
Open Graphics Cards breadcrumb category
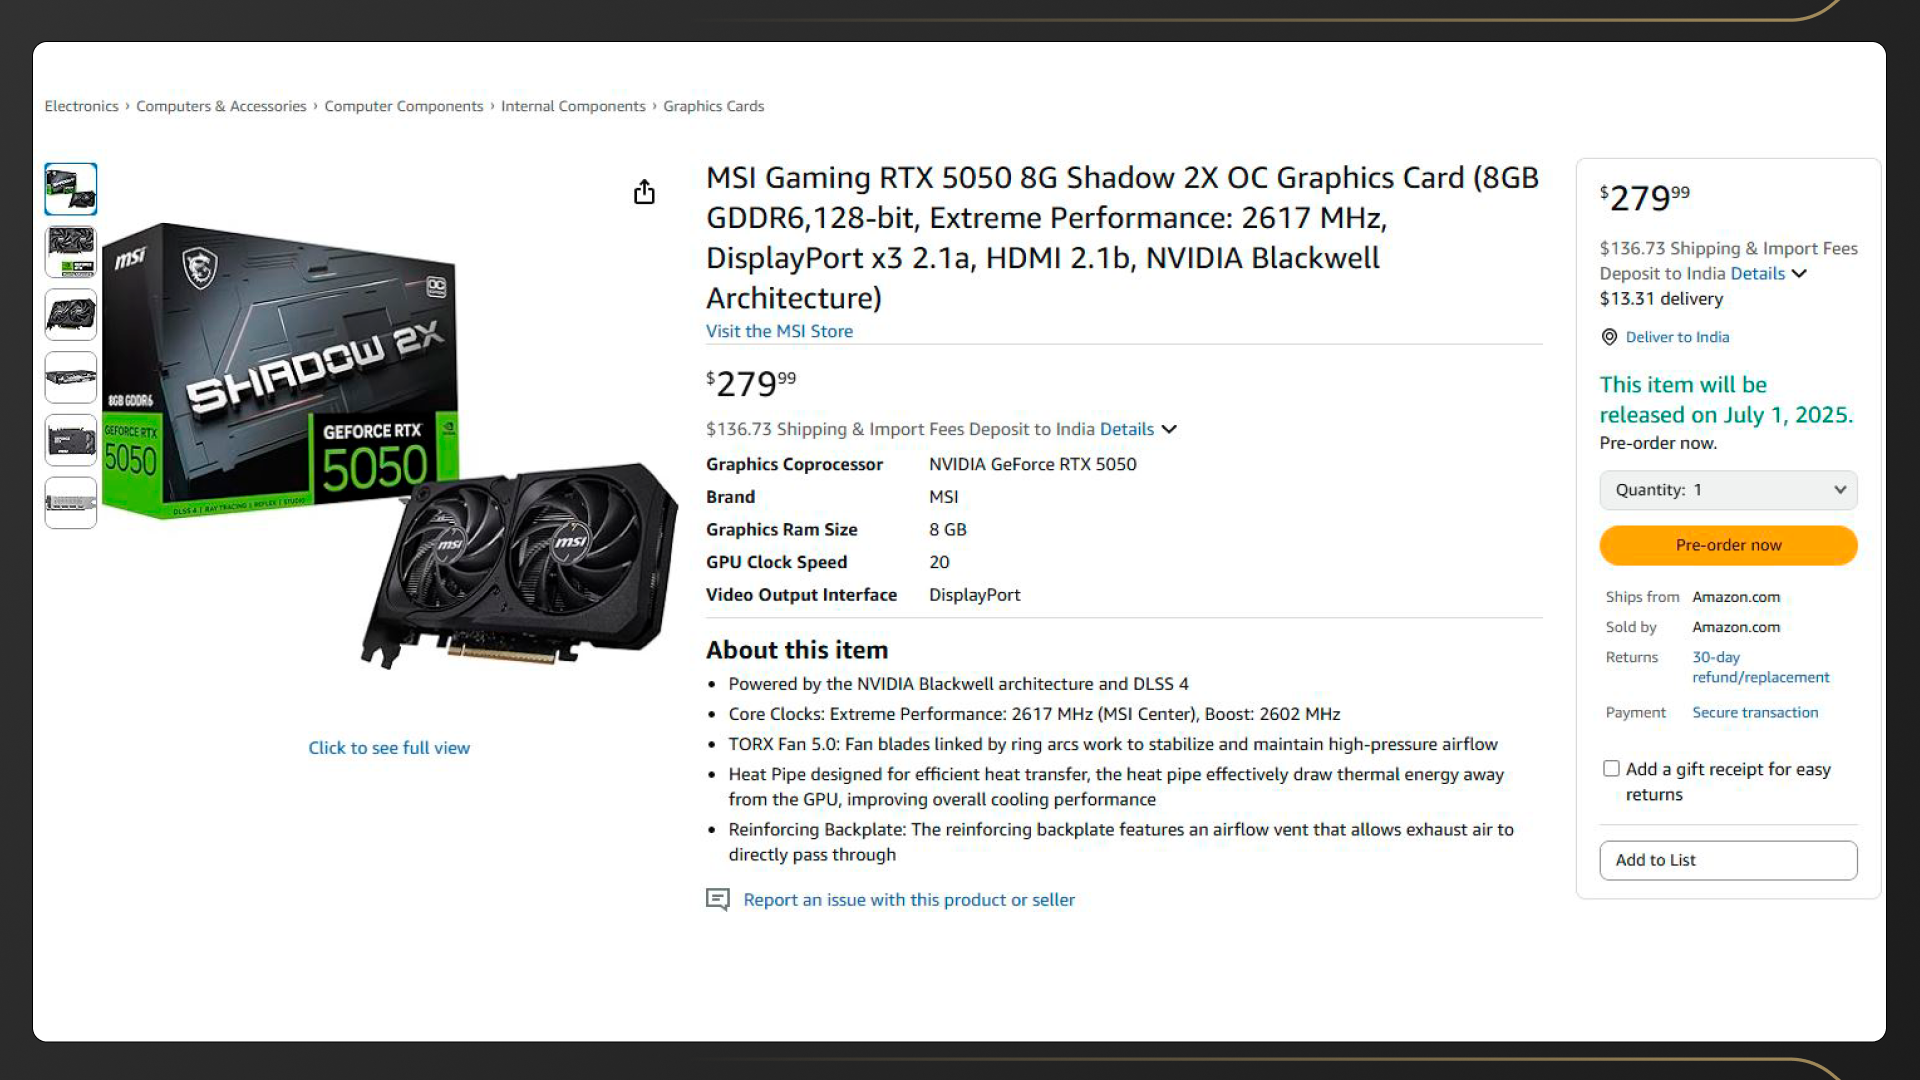[x=713, y=106]
